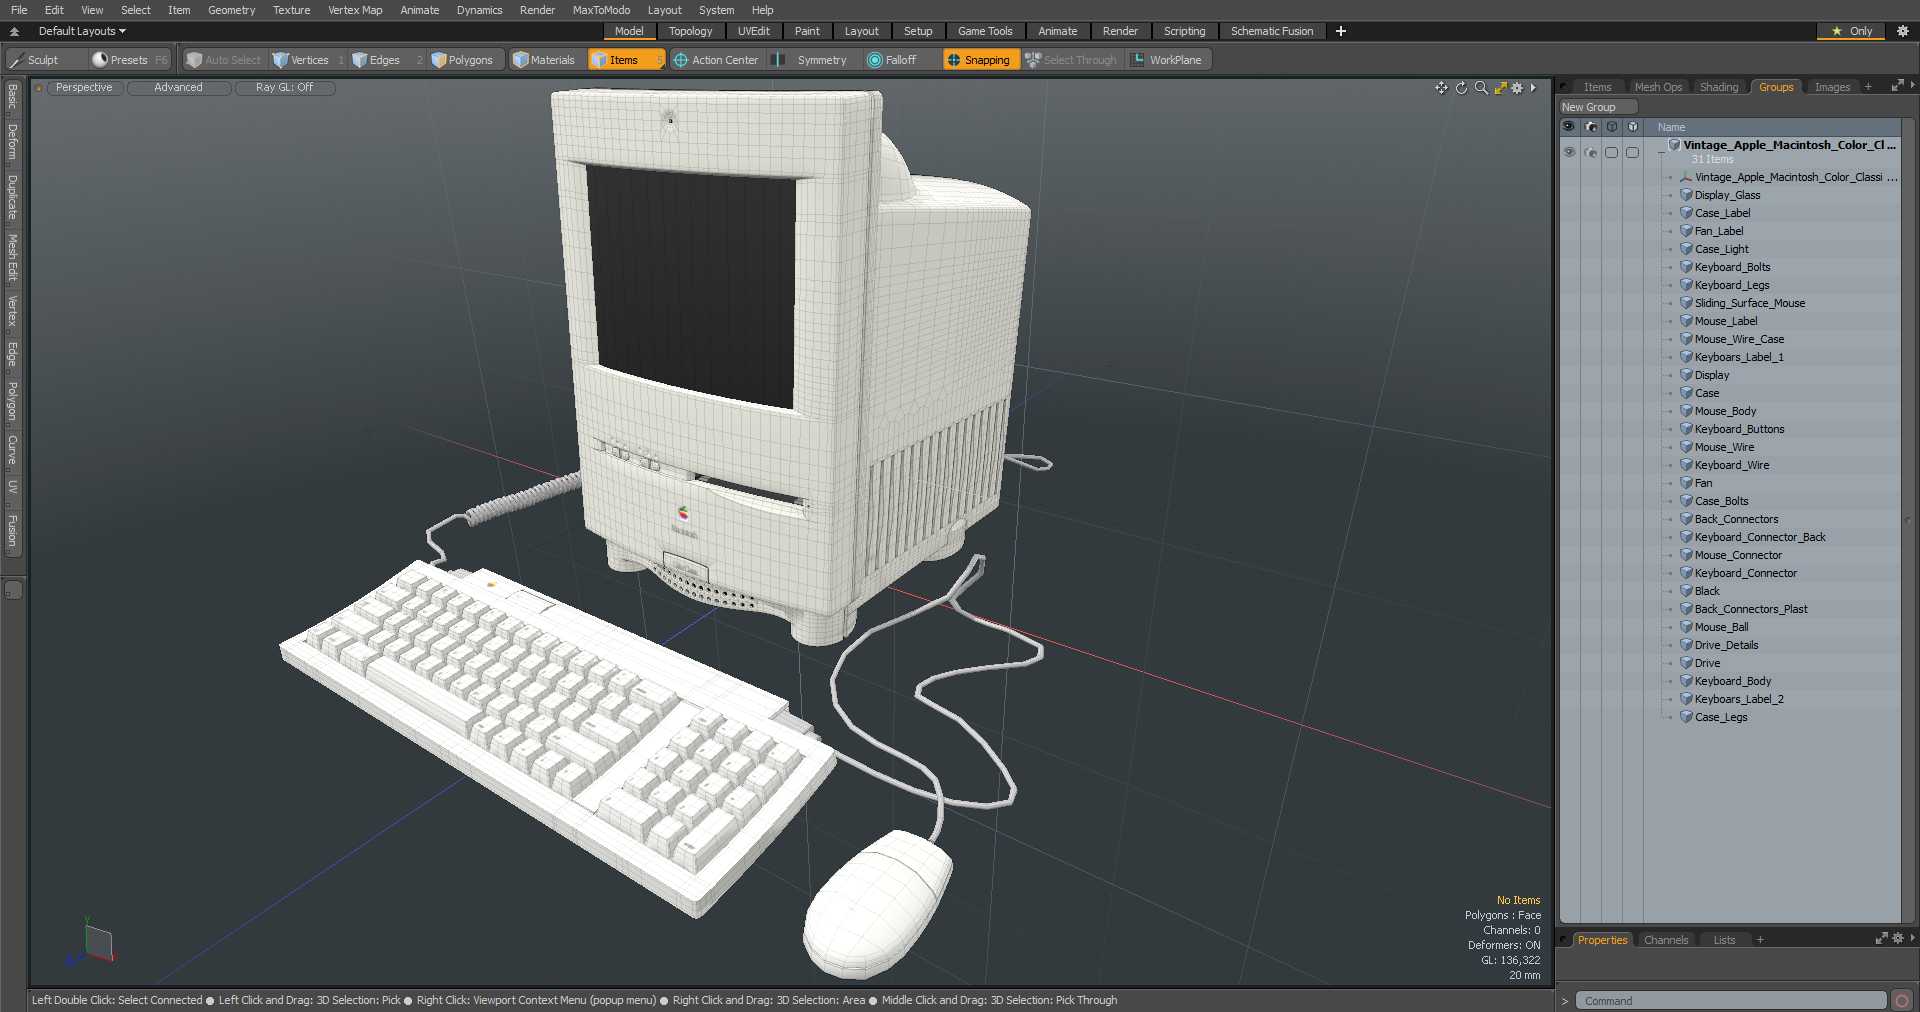Open the Advanced shading style dropdown
The image size is (1920, 1012).
(178, 88)
